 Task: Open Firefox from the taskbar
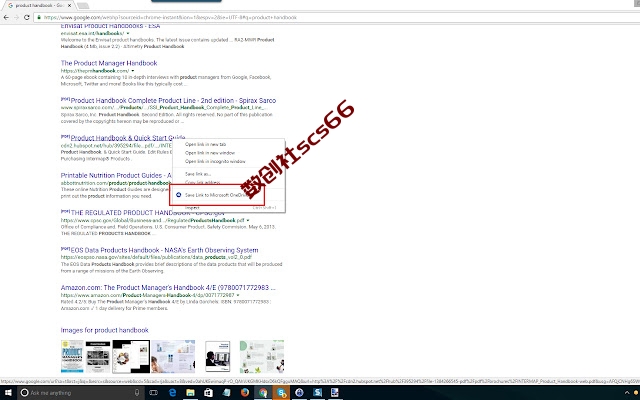(244, 393)
